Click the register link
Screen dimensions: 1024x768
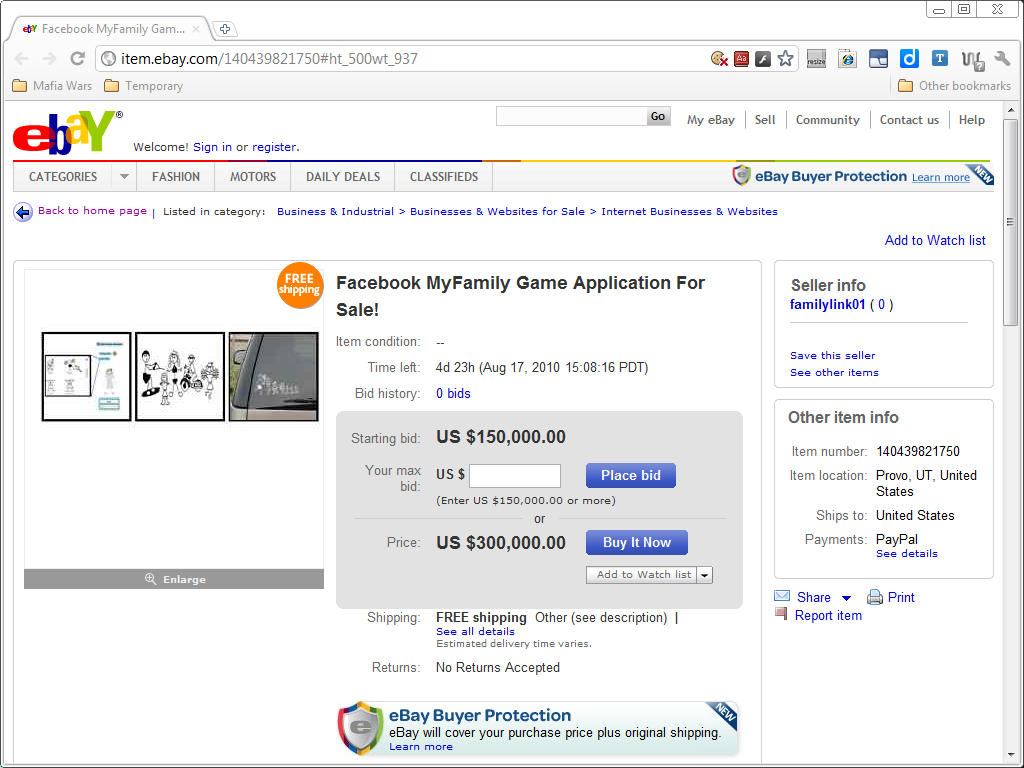(274, 147)
